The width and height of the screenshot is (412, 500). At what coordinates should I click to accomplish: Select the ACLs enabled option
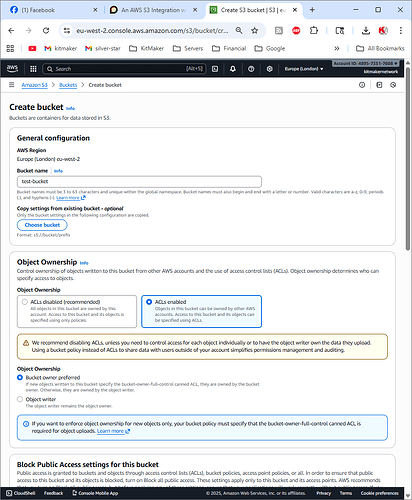[x=201, y=311]
